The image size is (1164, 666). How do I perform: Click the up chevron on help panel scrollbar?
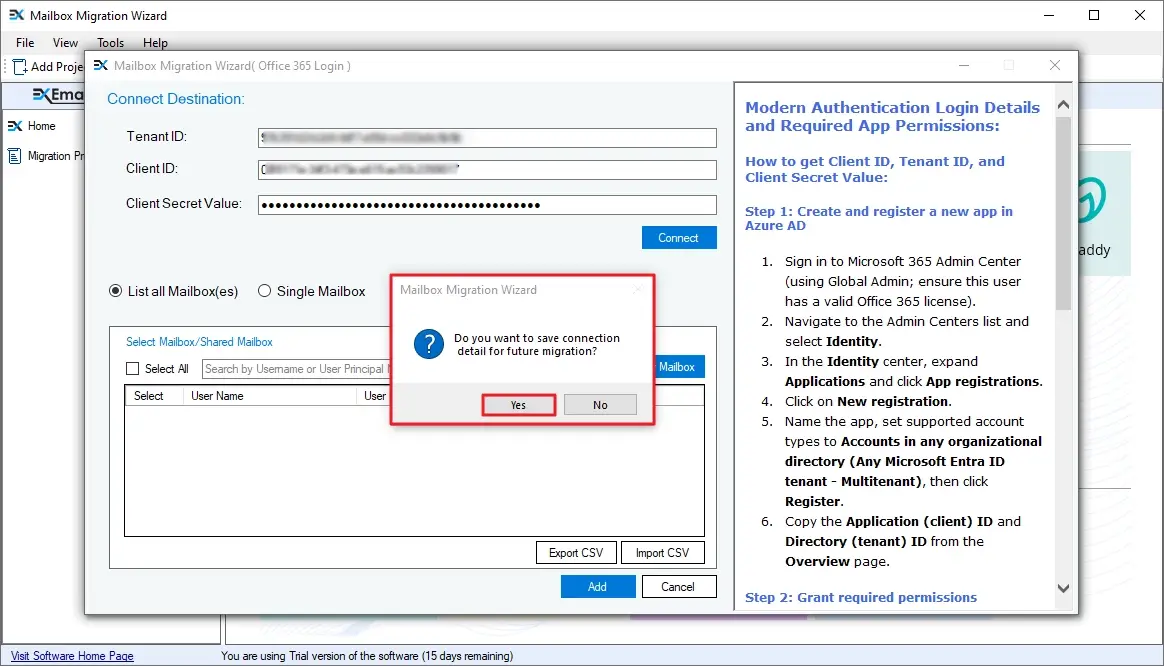pyautogui.click(x=1063, y=102)
